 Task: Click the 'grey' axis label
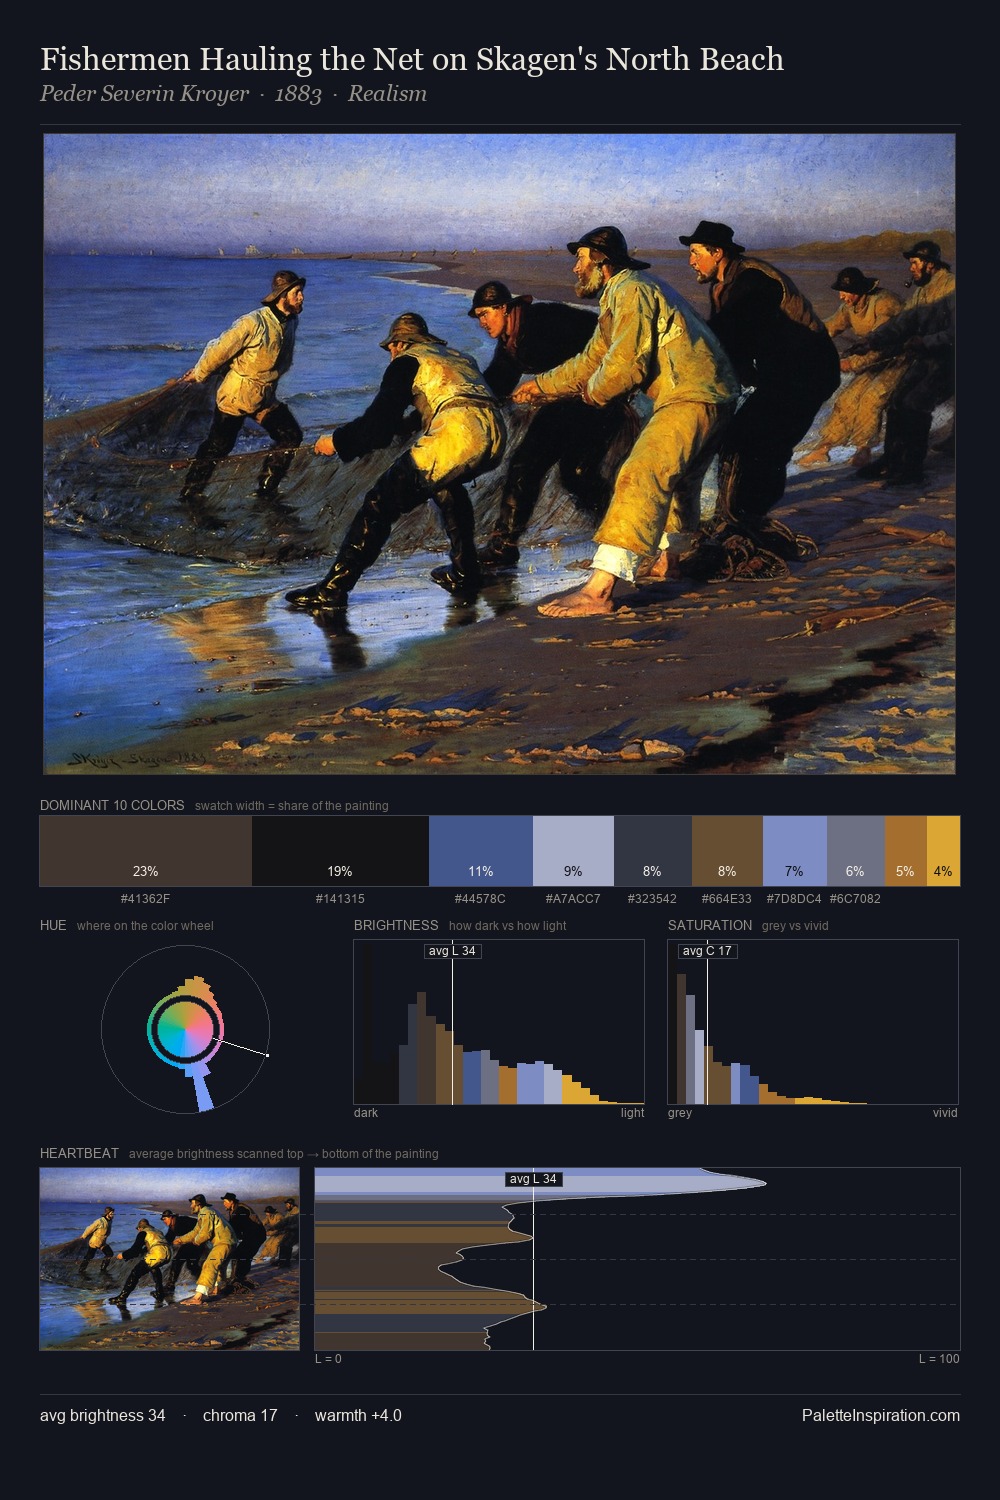680,1113
